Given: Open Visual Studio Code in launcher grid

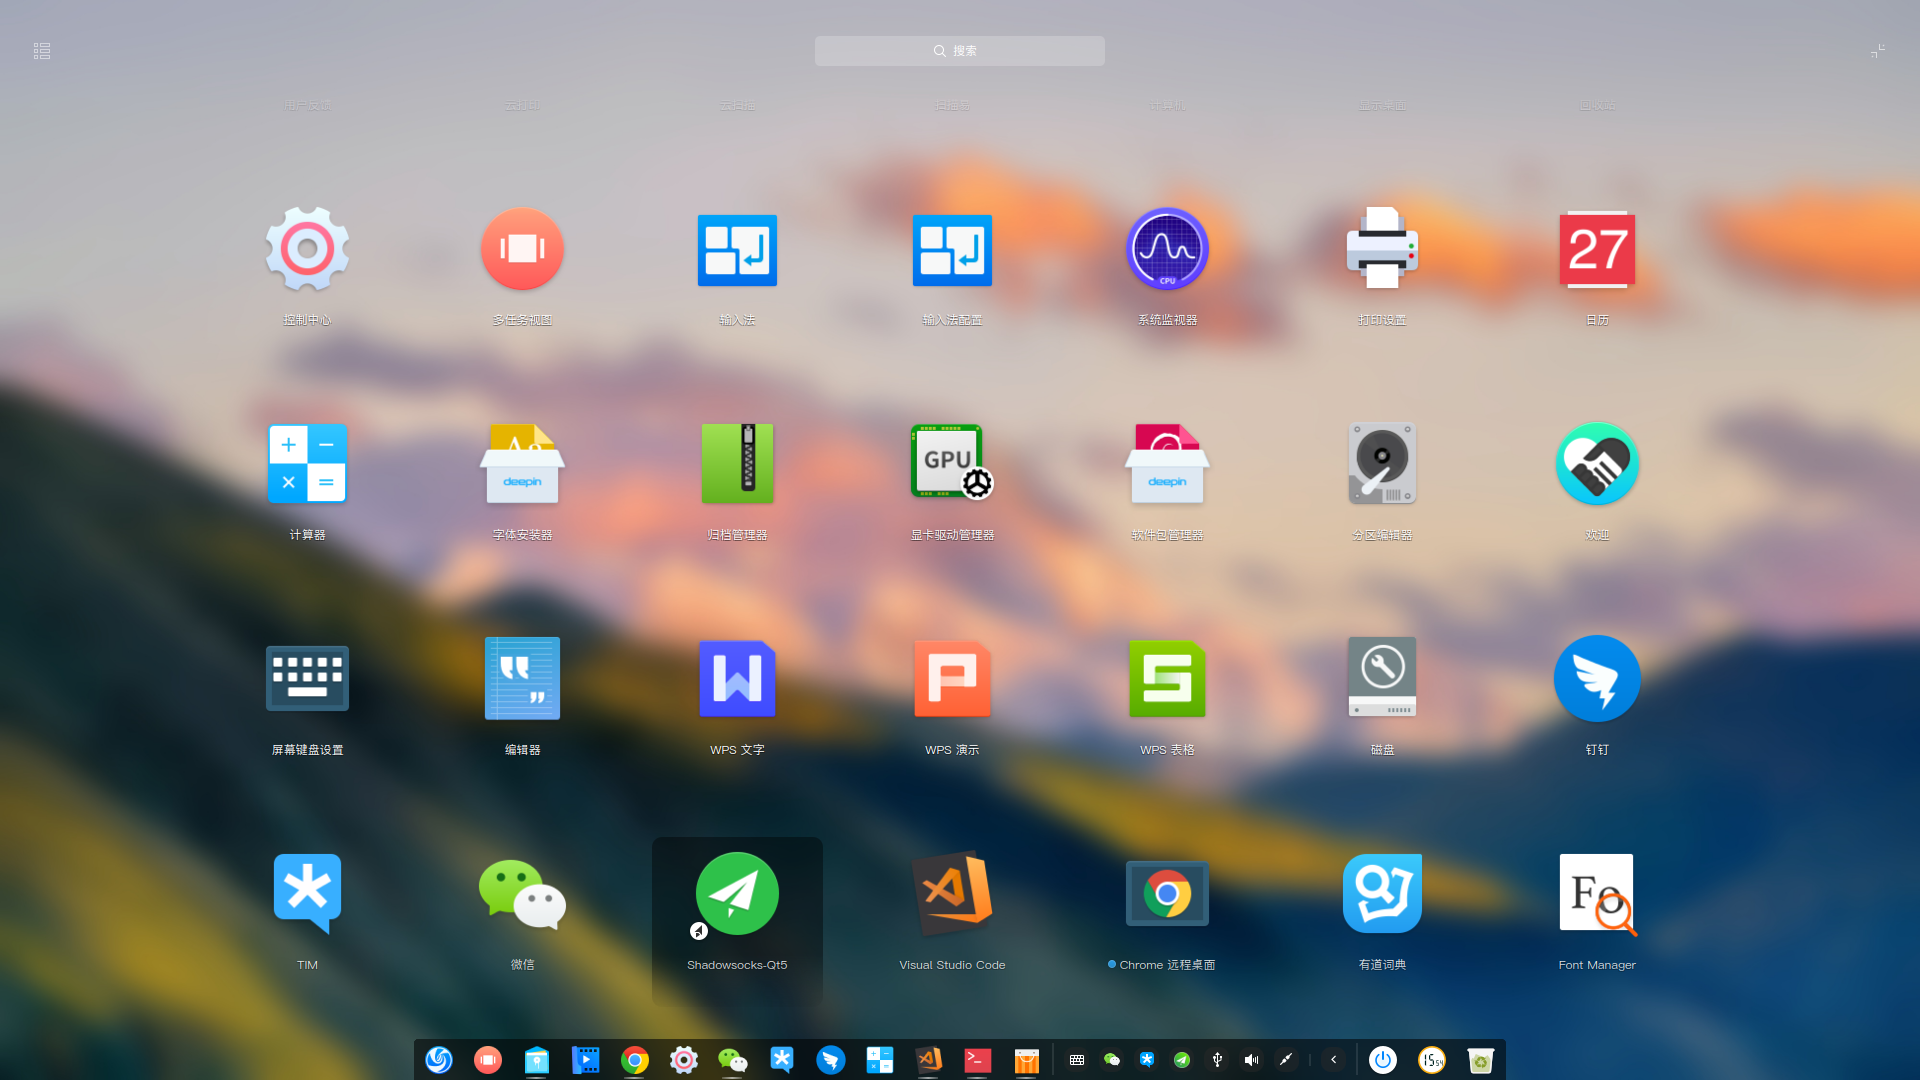Looking at the screenshot, I should point(952,893).
